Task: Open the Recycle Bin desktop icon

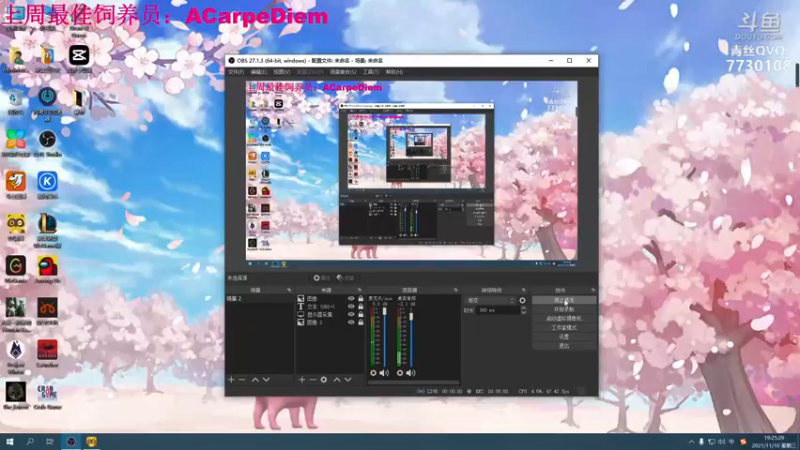Action: tap(15, 101)
